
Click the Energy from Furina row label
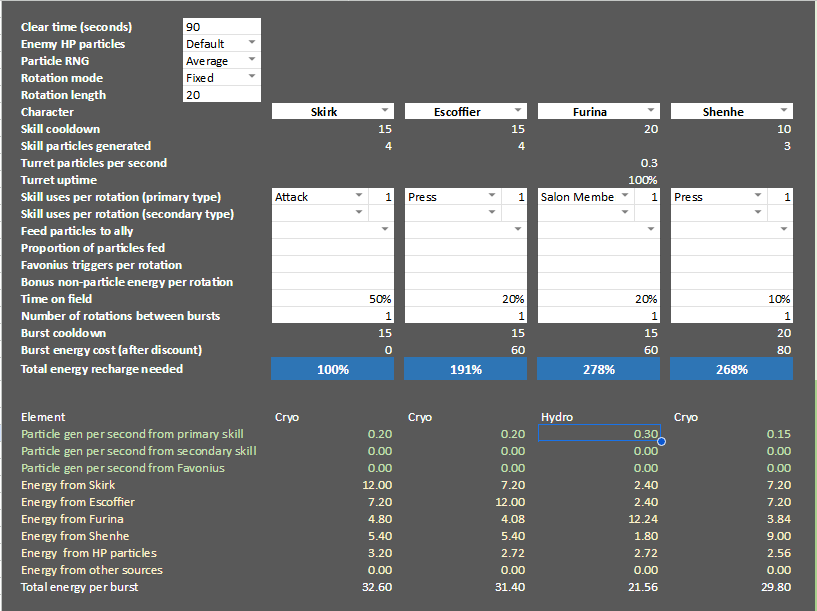72,519
